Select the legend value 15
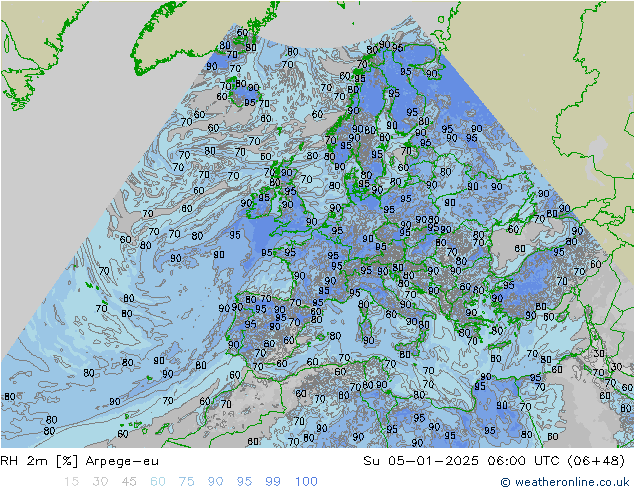This screenshot has width=634, height=490. (x=71, y=482)
